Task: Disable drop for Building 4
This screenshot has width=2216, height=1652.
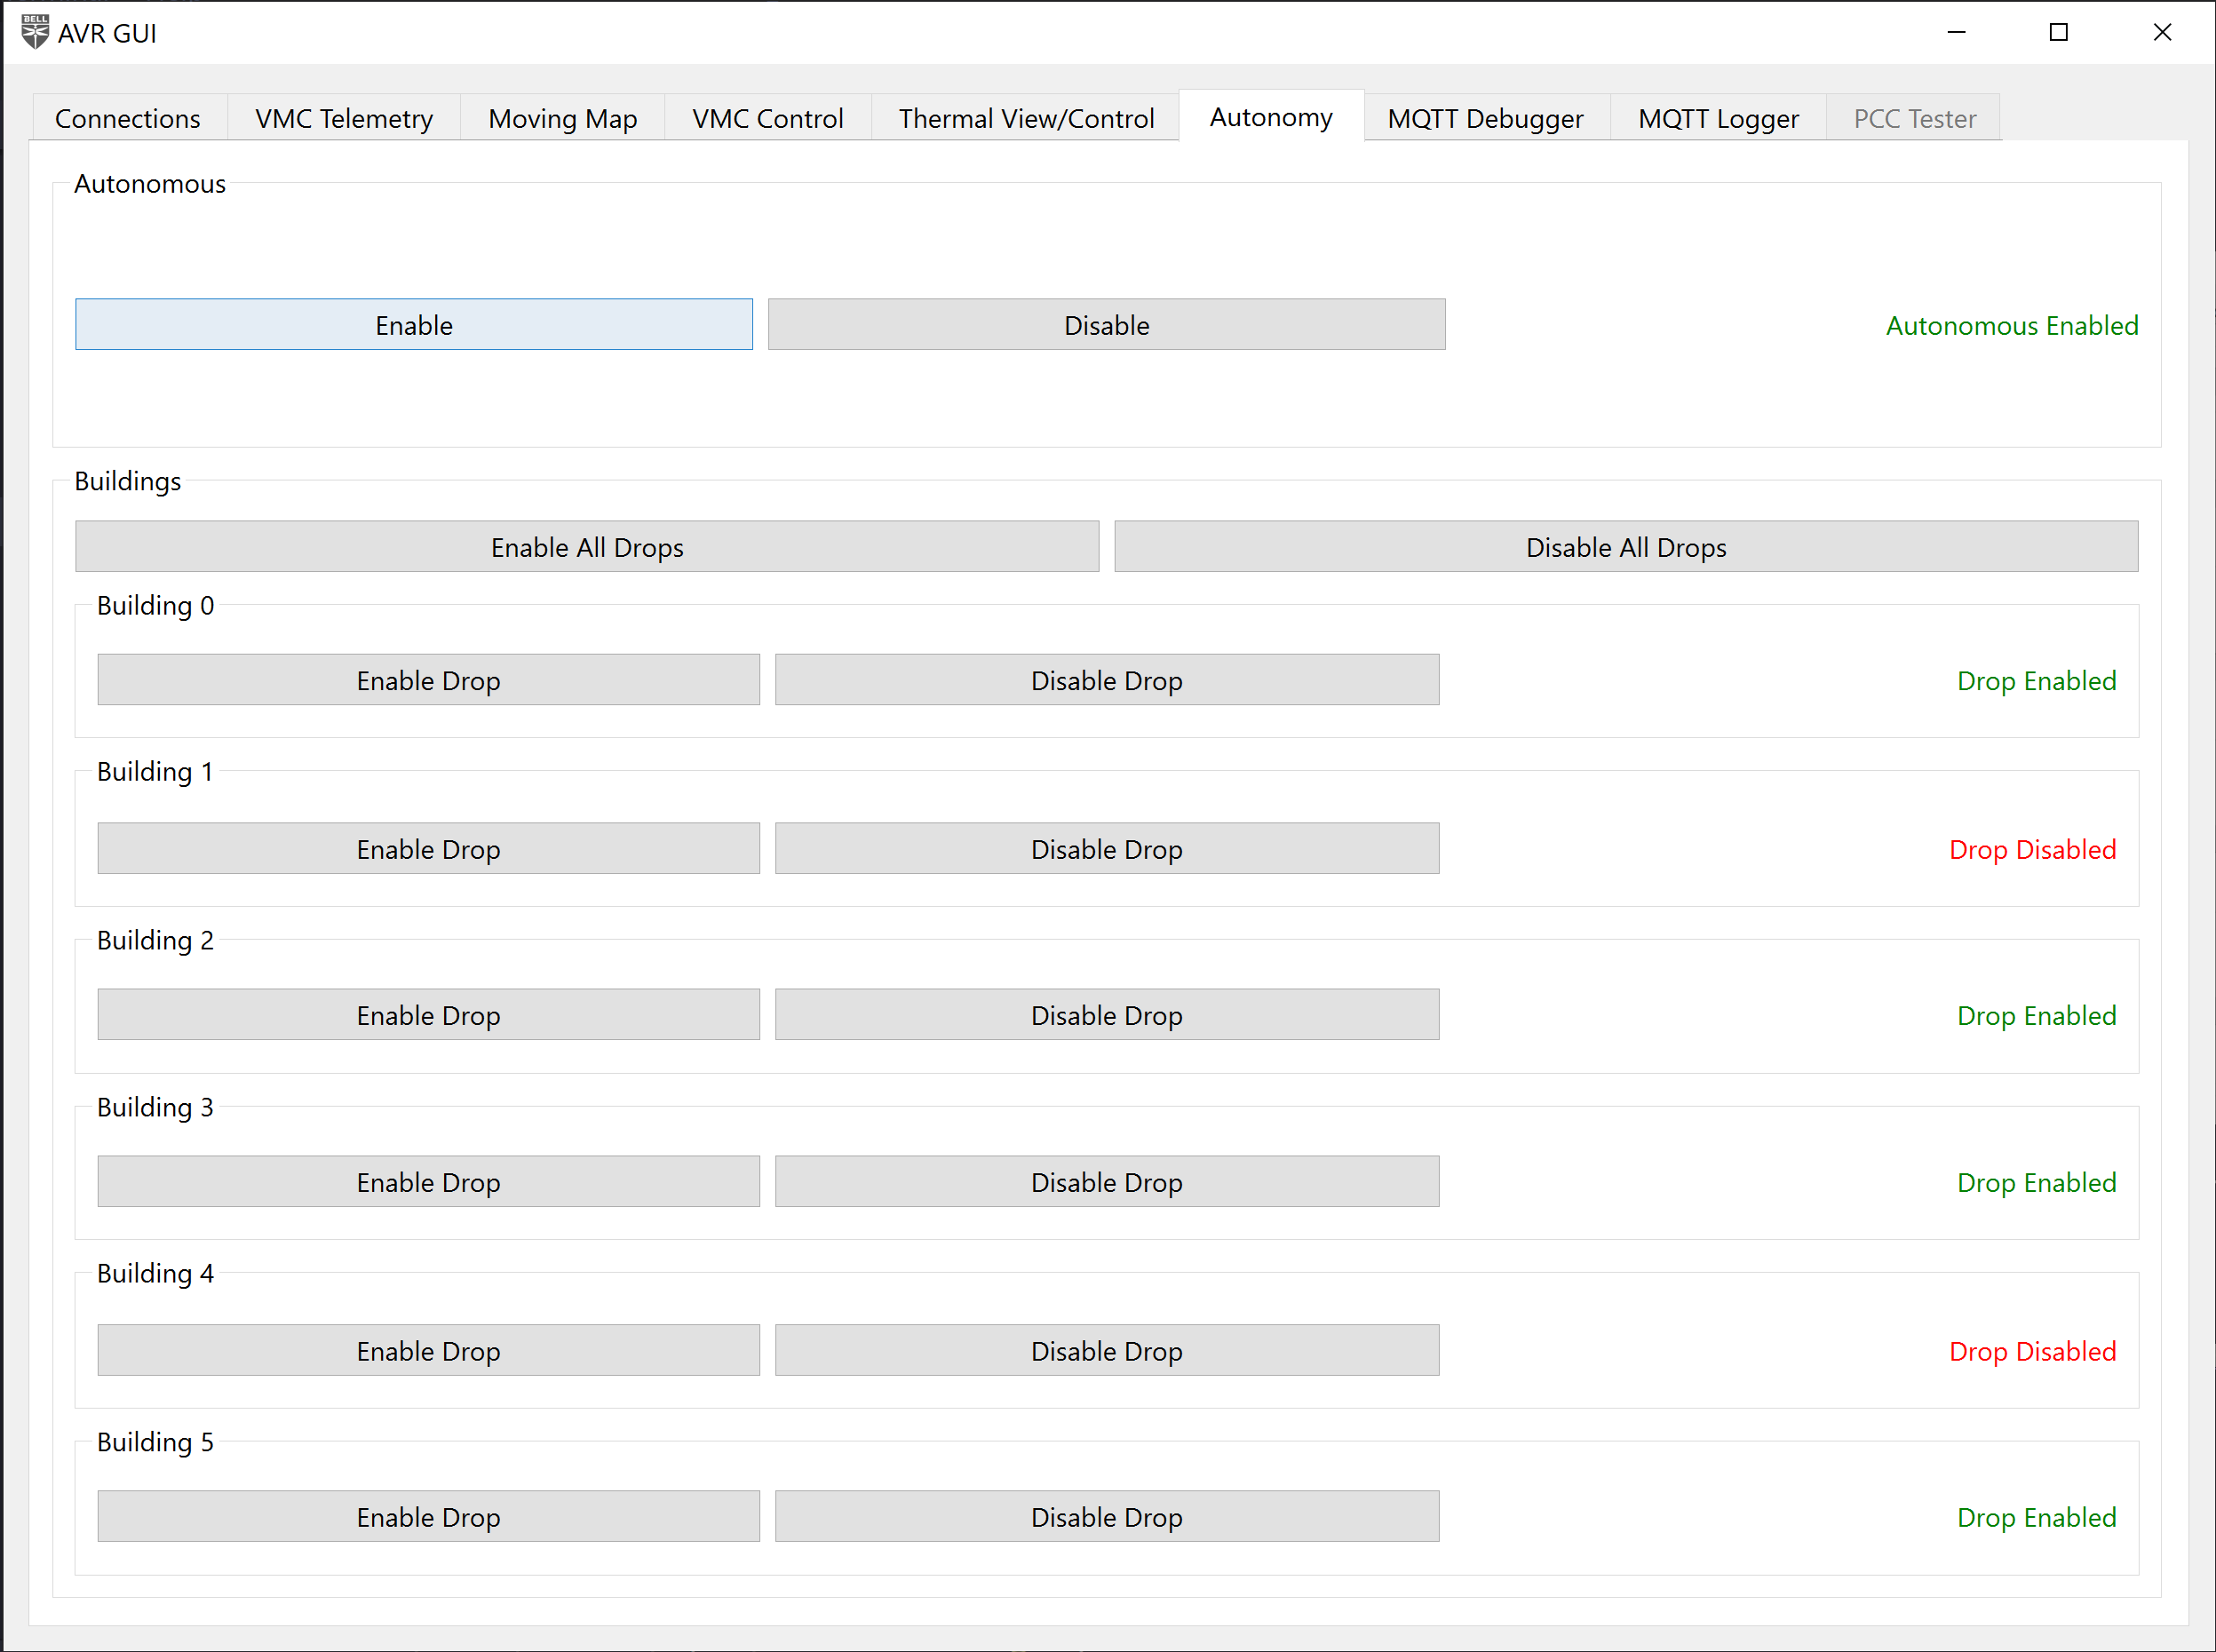Action: click(1107, 1350)
